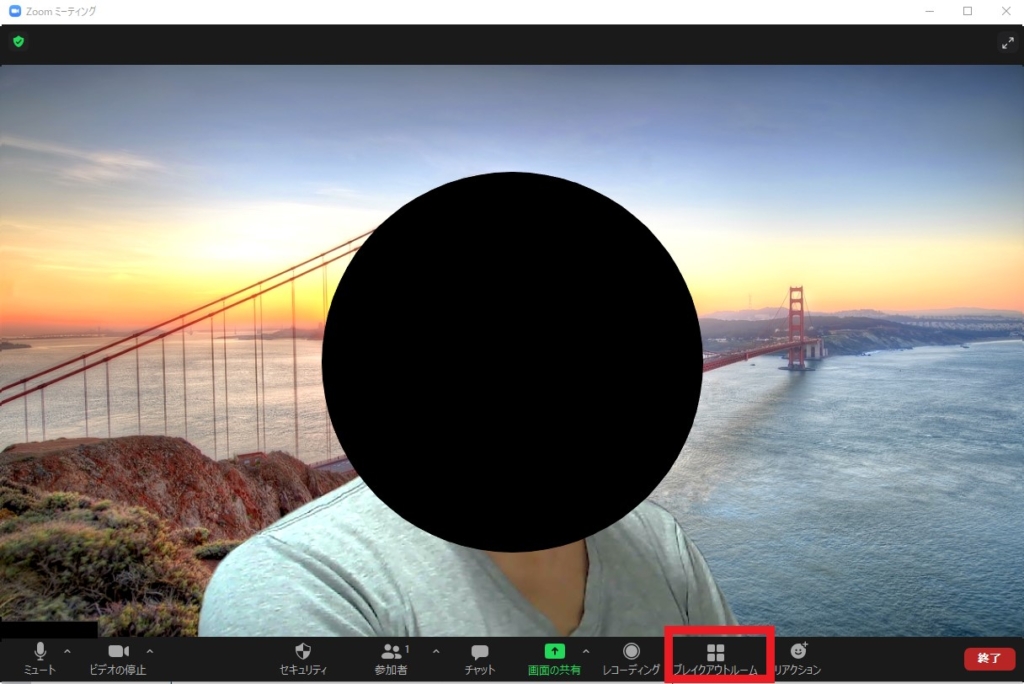Enter full screen with the arrows icon
1024x684 pixels.
[x=1008, y=43]
